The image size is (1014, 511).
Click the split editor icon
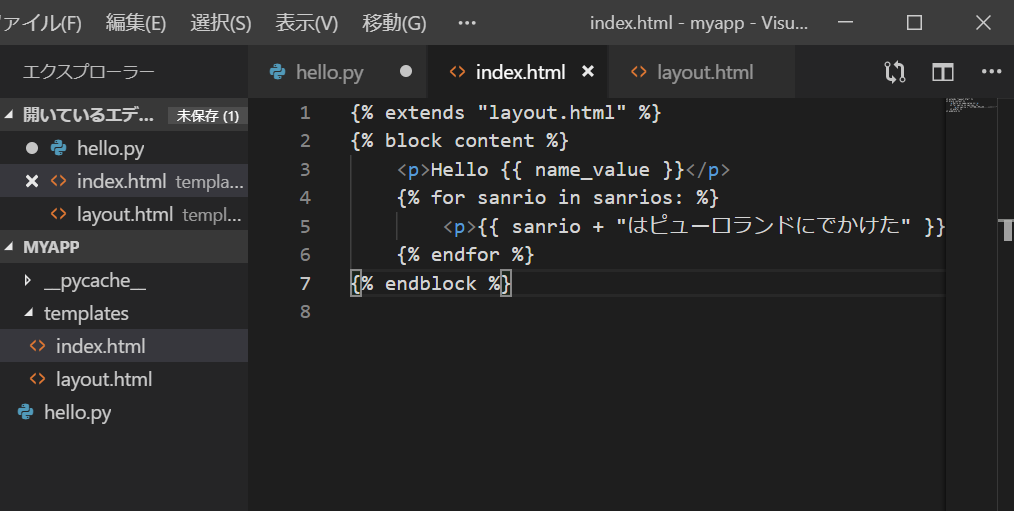[x=943, y=72]
